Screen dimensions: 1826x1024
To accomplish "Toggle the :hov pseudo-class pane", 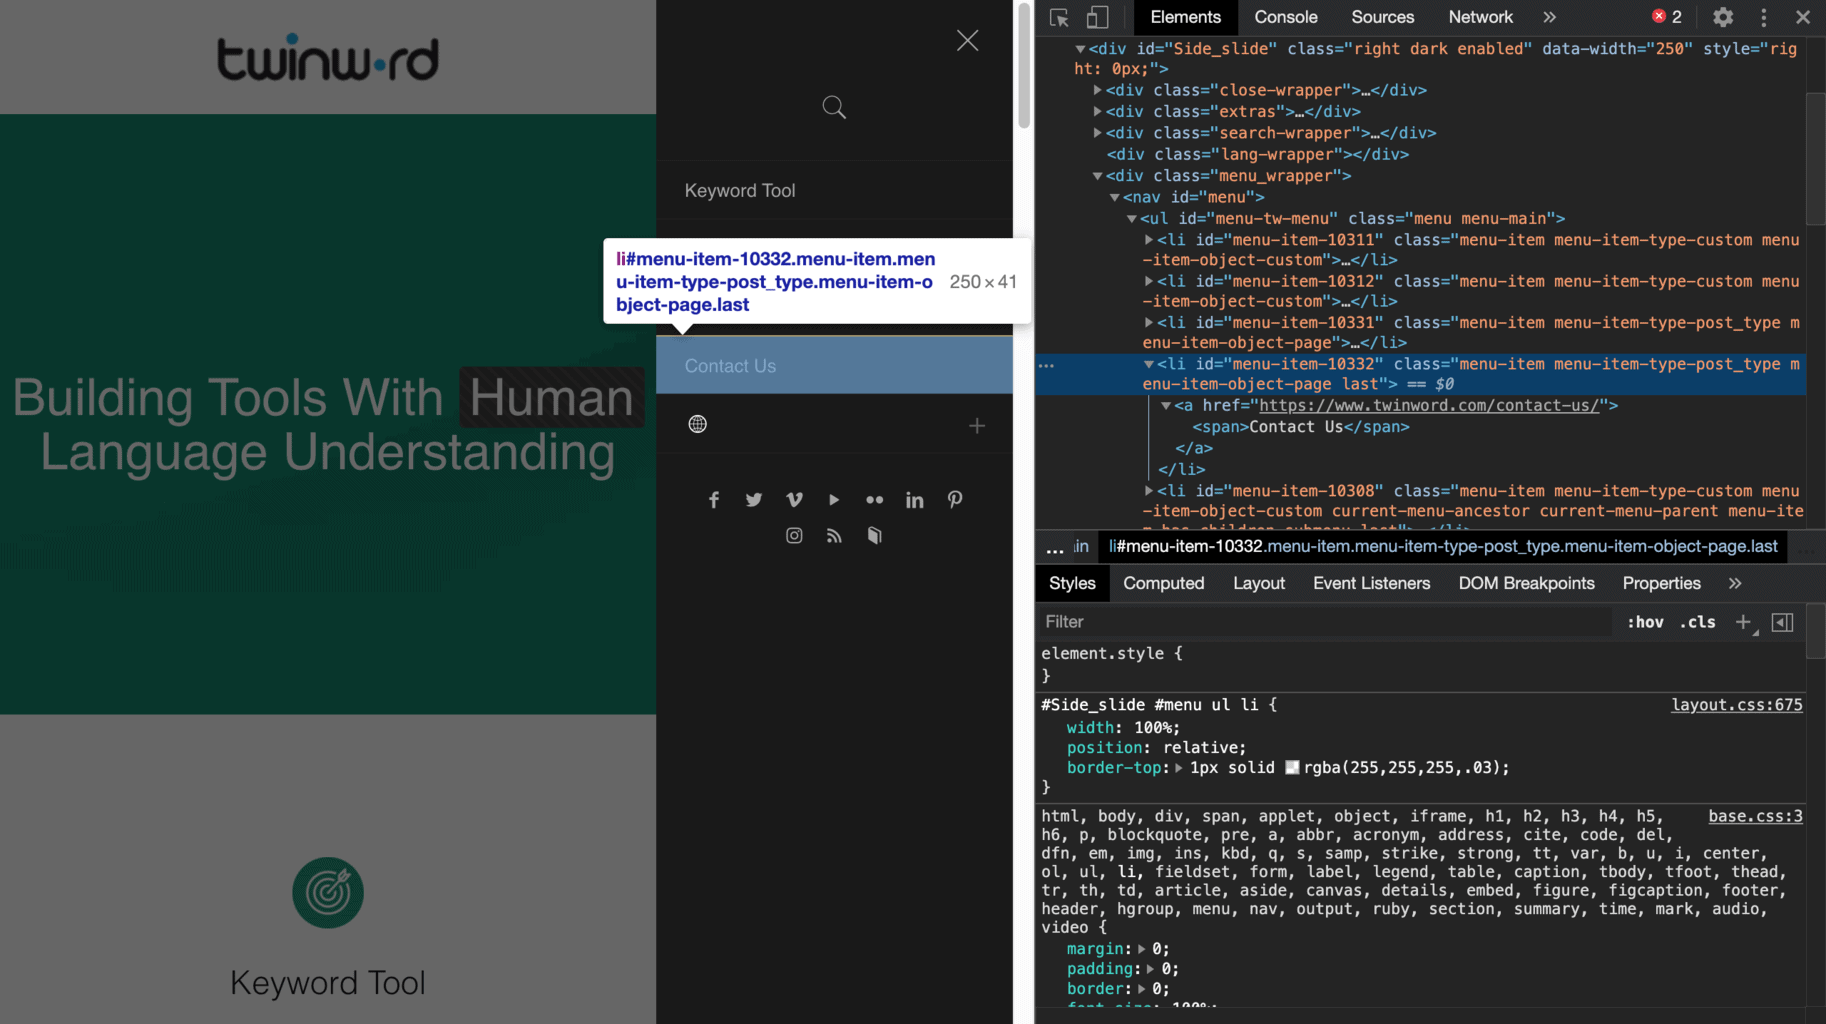I will (1645, 621).
